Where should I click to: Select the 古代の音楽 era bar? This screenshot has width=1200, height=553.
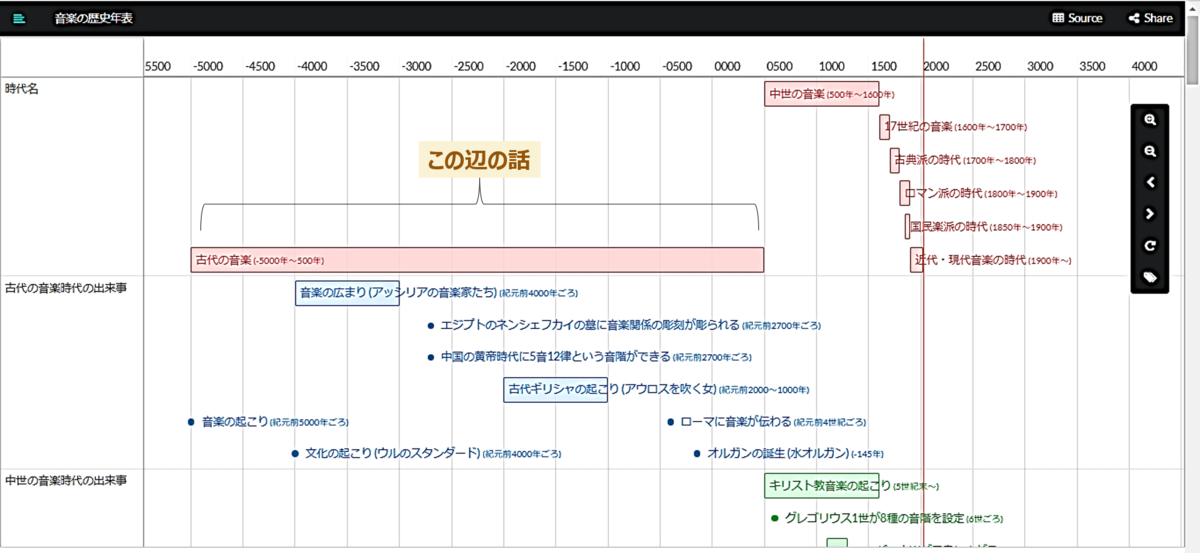[x=477, y=260]
